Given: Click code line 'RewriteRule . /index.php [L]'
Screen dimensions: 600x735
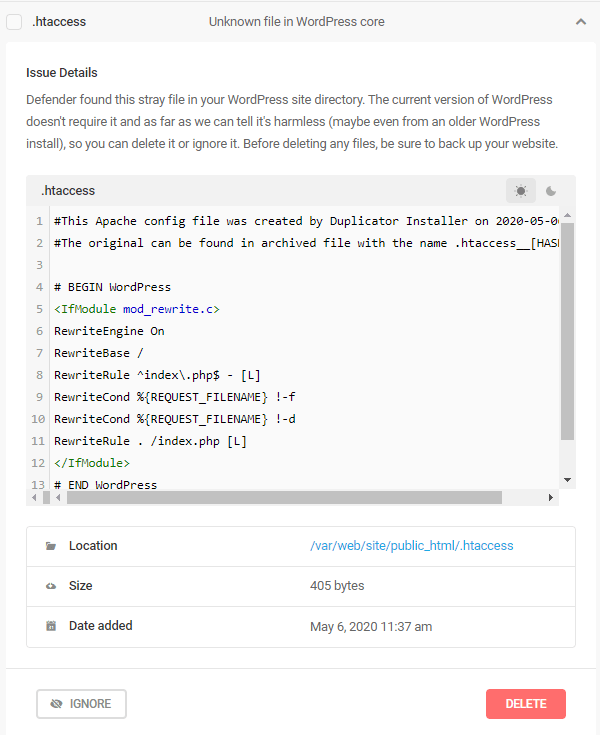Looking at the screenshot, I should 150,441.
